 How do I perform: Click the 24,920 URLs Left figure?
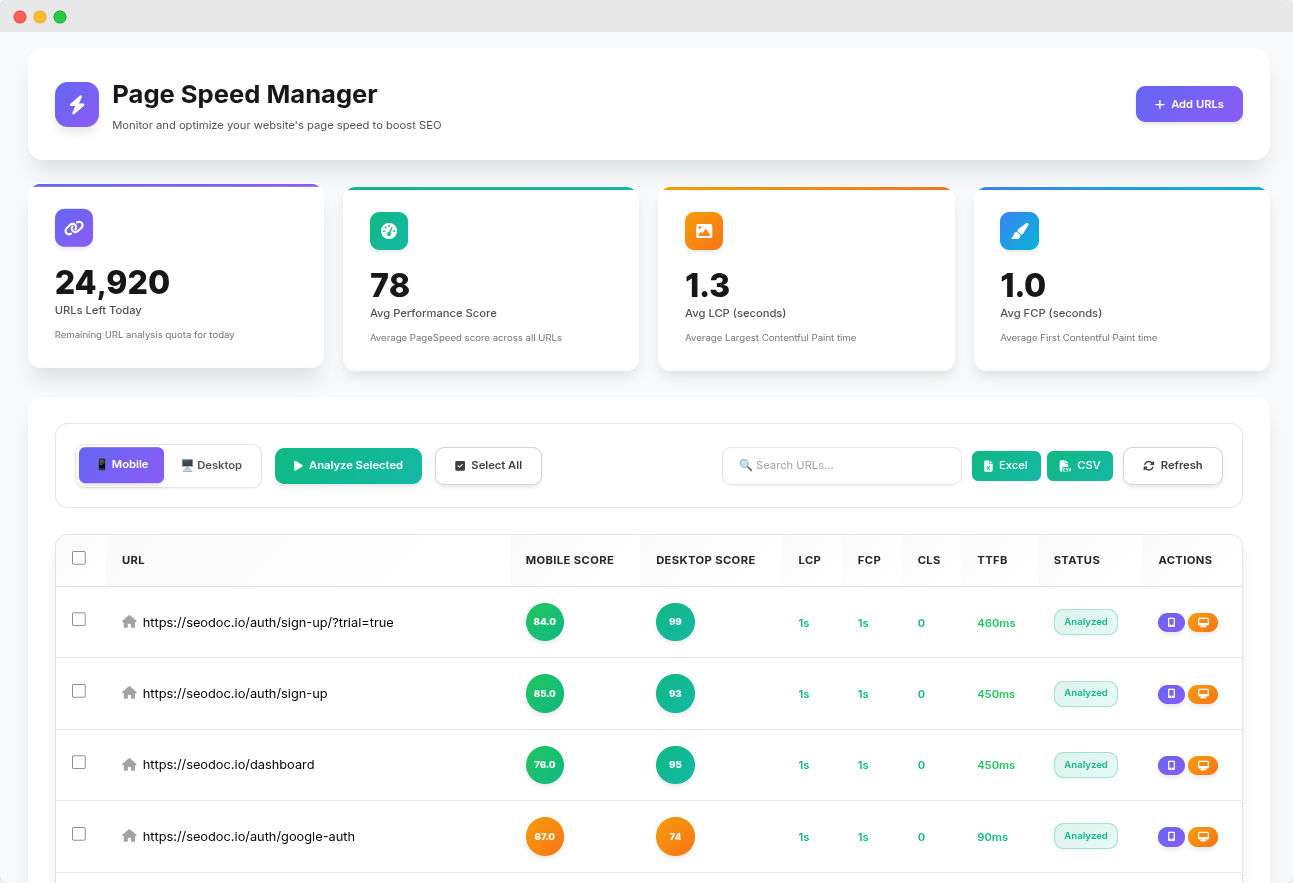click(113, 282)
